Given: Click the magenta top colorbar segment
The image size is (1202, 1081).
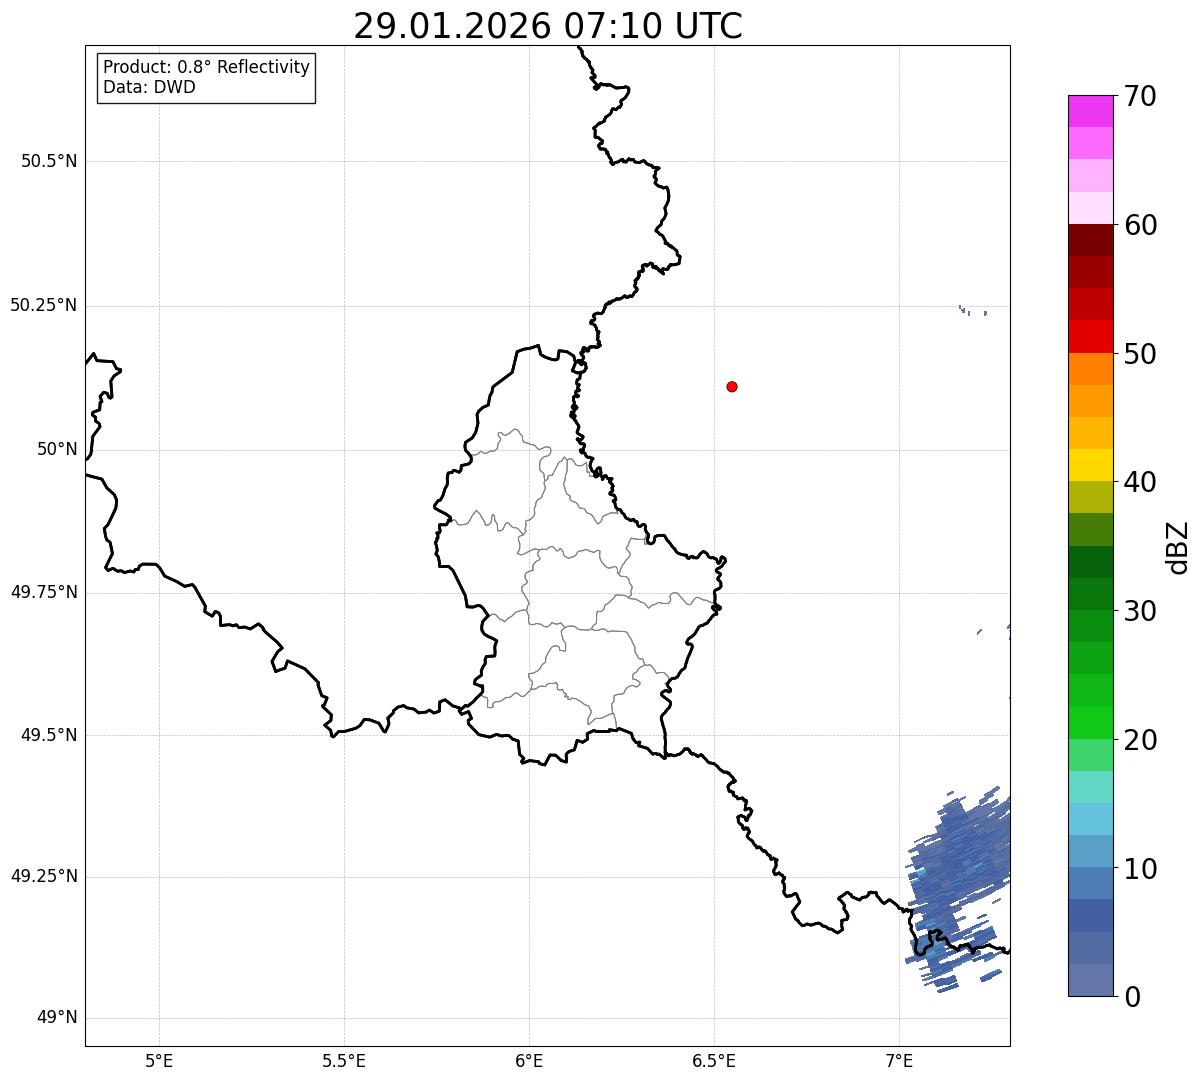Looking at the screenshot, I should (1090, 111).
